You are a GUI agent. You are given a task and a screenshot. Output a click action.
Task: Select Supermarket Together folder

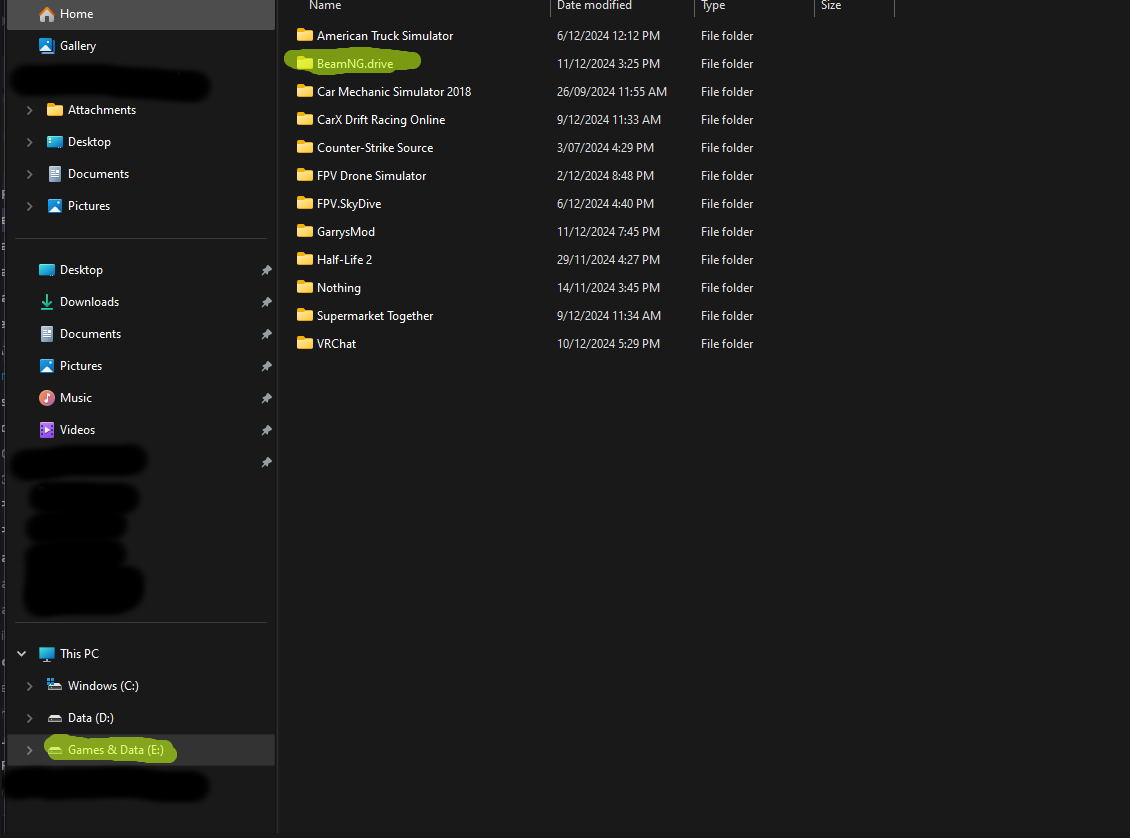click(375, 316)
